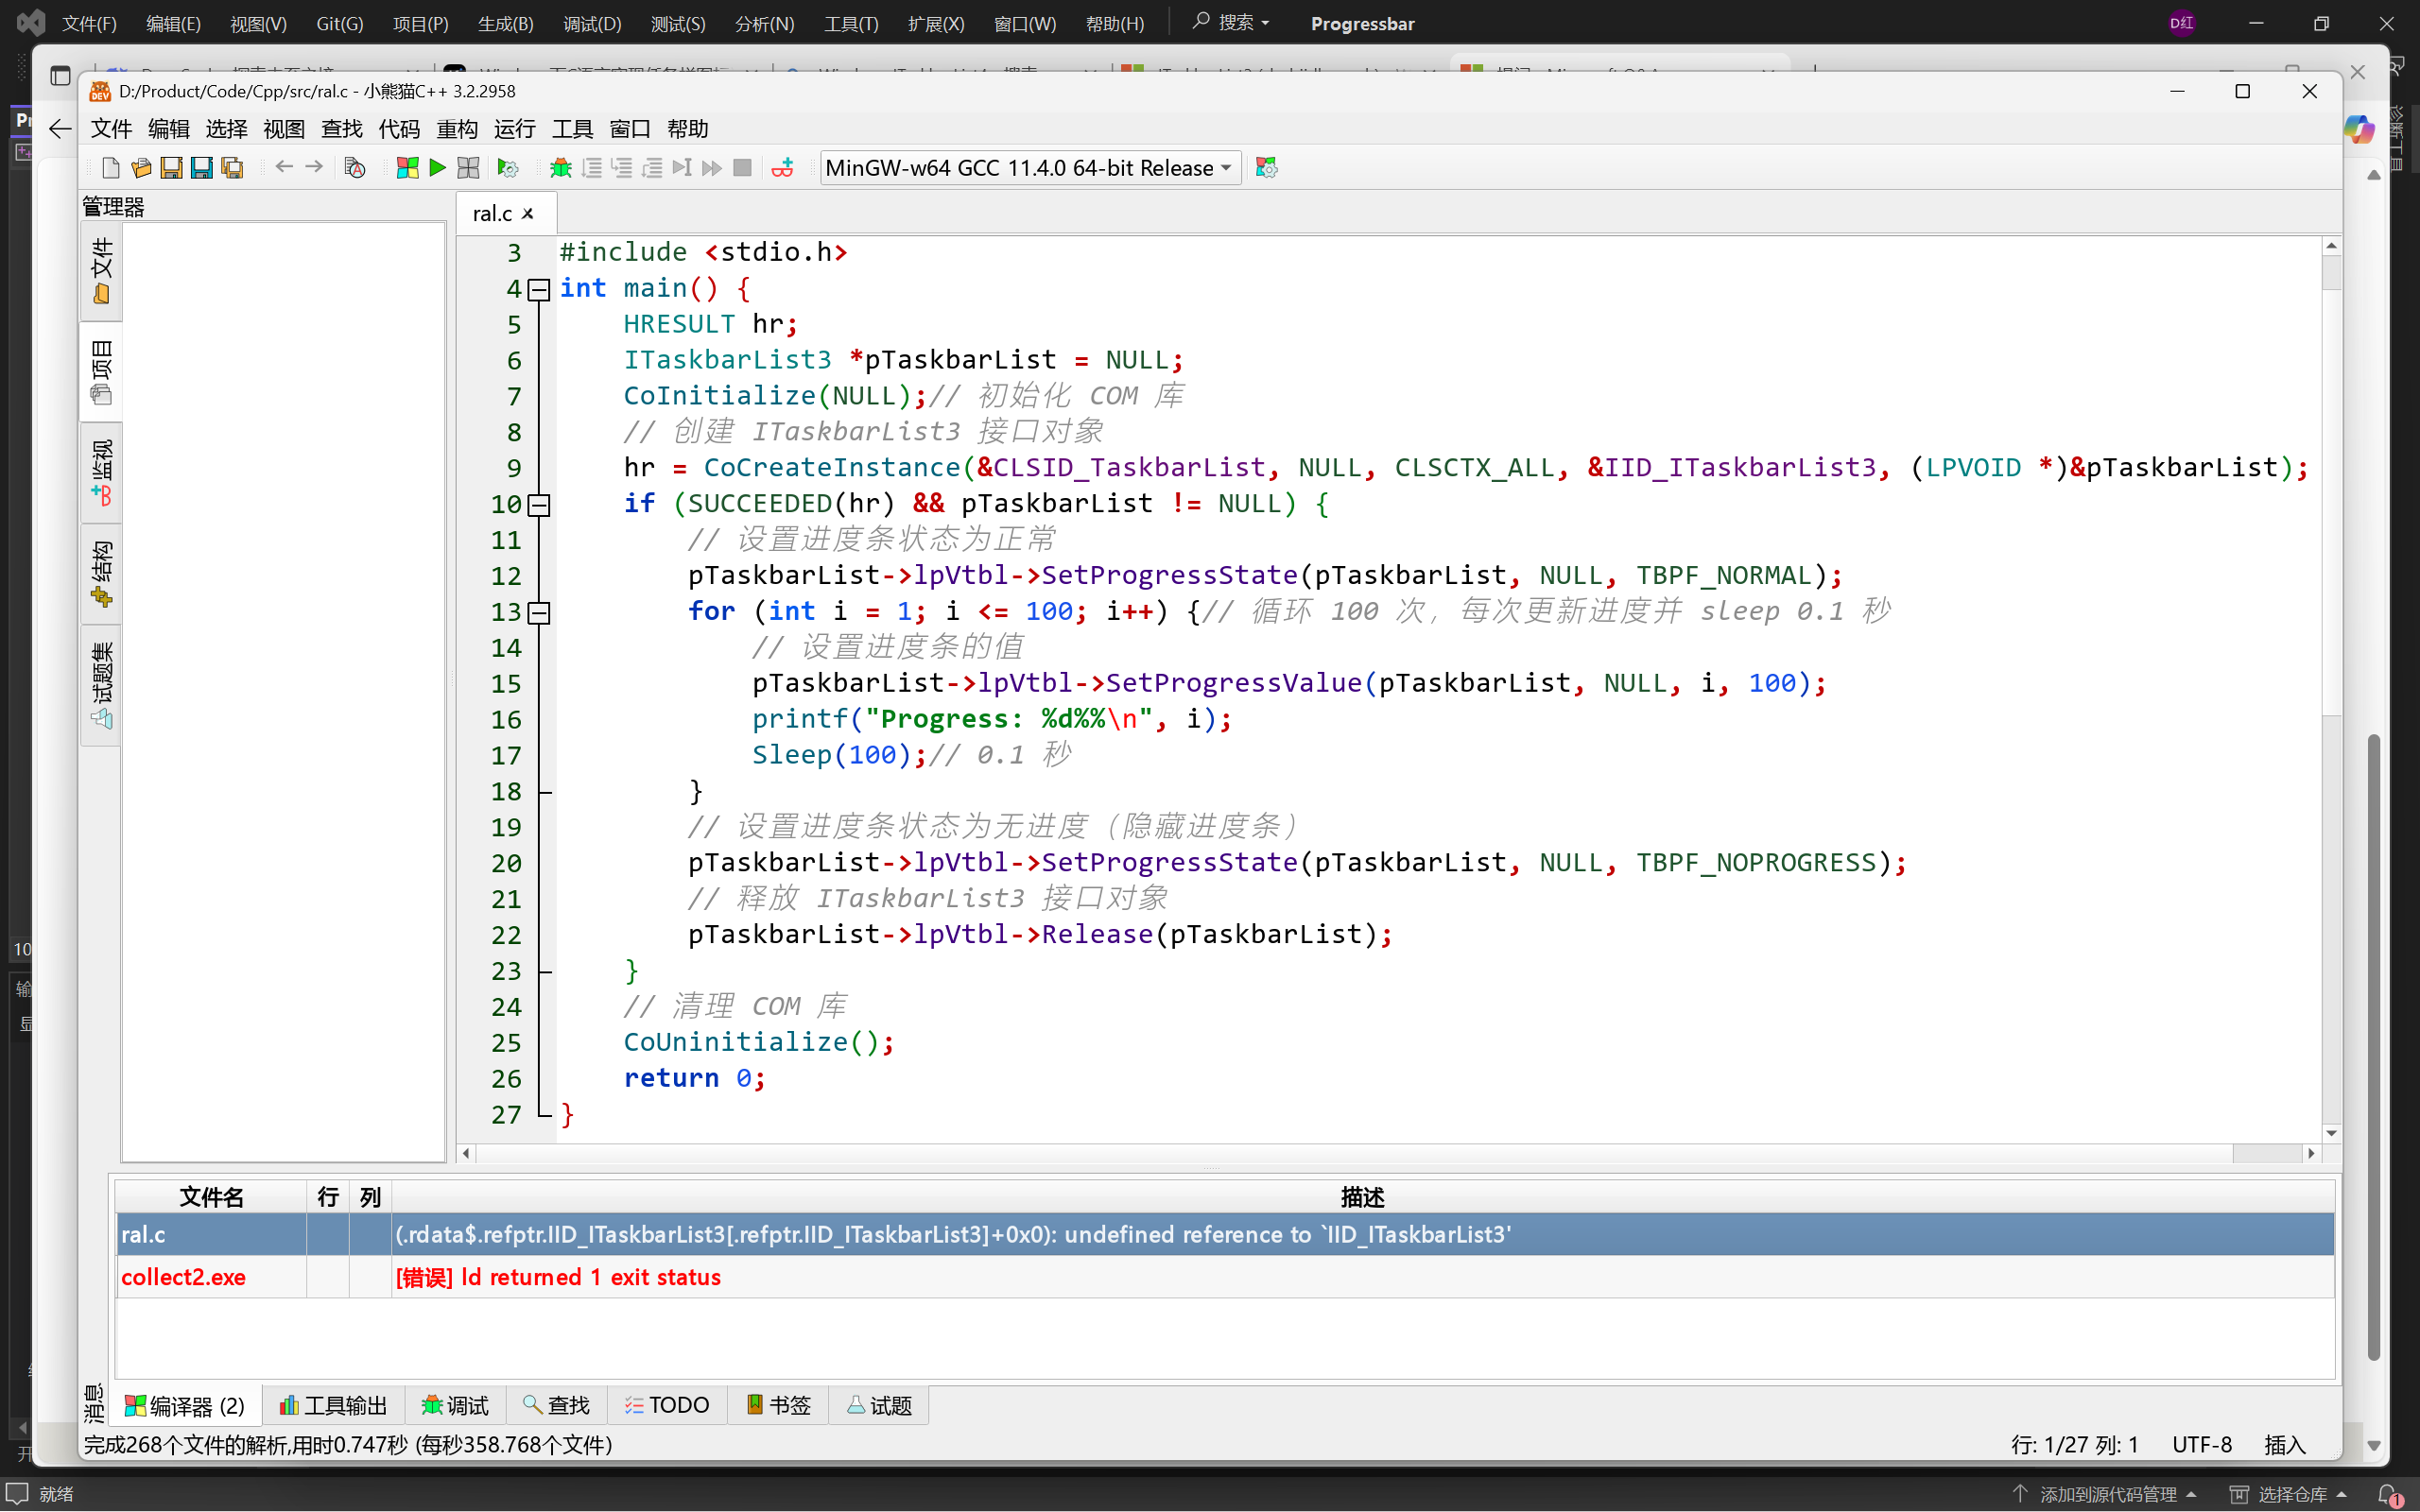This screenshot has width=2420, height=1512.
Task: Open the 调试(D) menu in Visual Studio
Action: coord(591,23)
